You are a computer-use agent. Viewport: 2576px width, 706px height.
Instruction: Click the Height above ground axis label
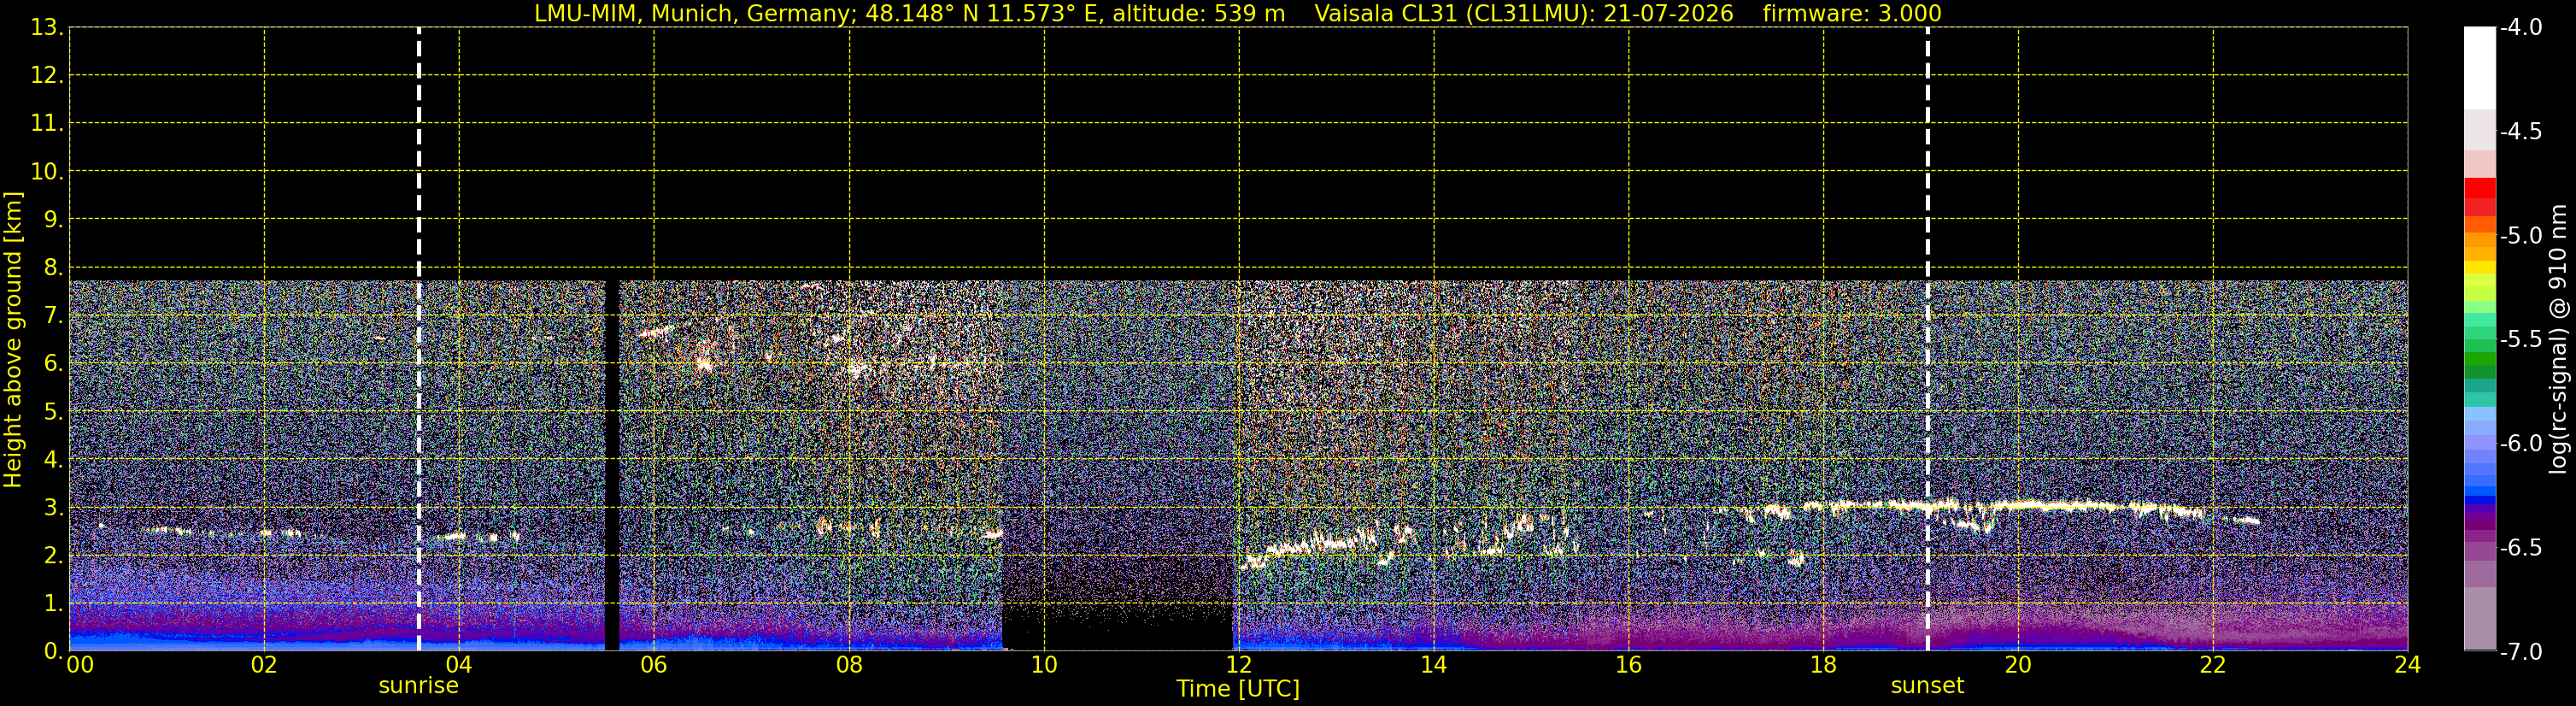(13, 339)
